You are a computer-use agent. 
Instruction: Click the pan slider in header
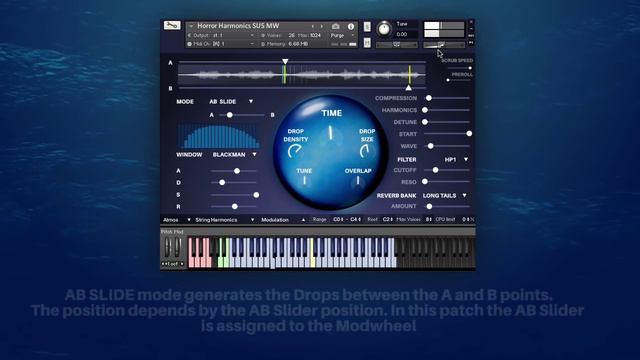point(396,44)
